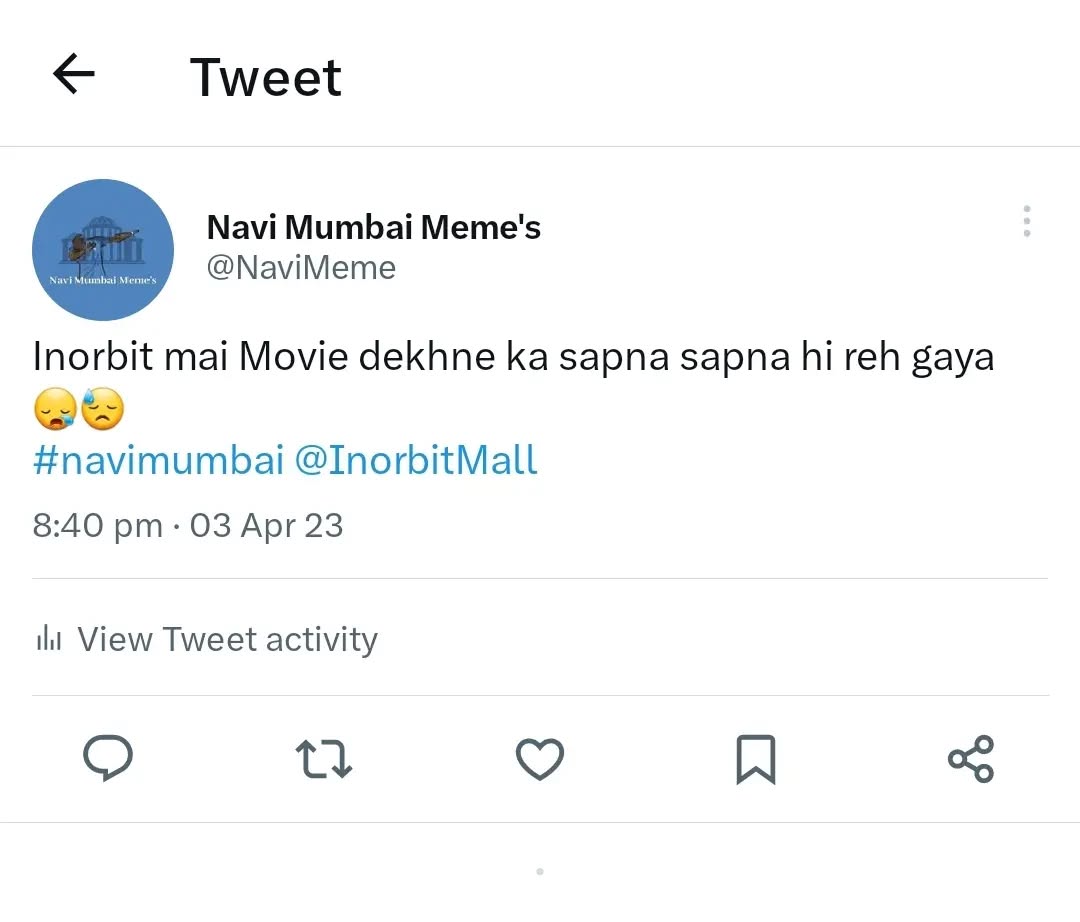Image resolution: width=1080 pixels, height=922 pixels.
Task: Open the three-dot more options menu
Action: pos(1026,221)
